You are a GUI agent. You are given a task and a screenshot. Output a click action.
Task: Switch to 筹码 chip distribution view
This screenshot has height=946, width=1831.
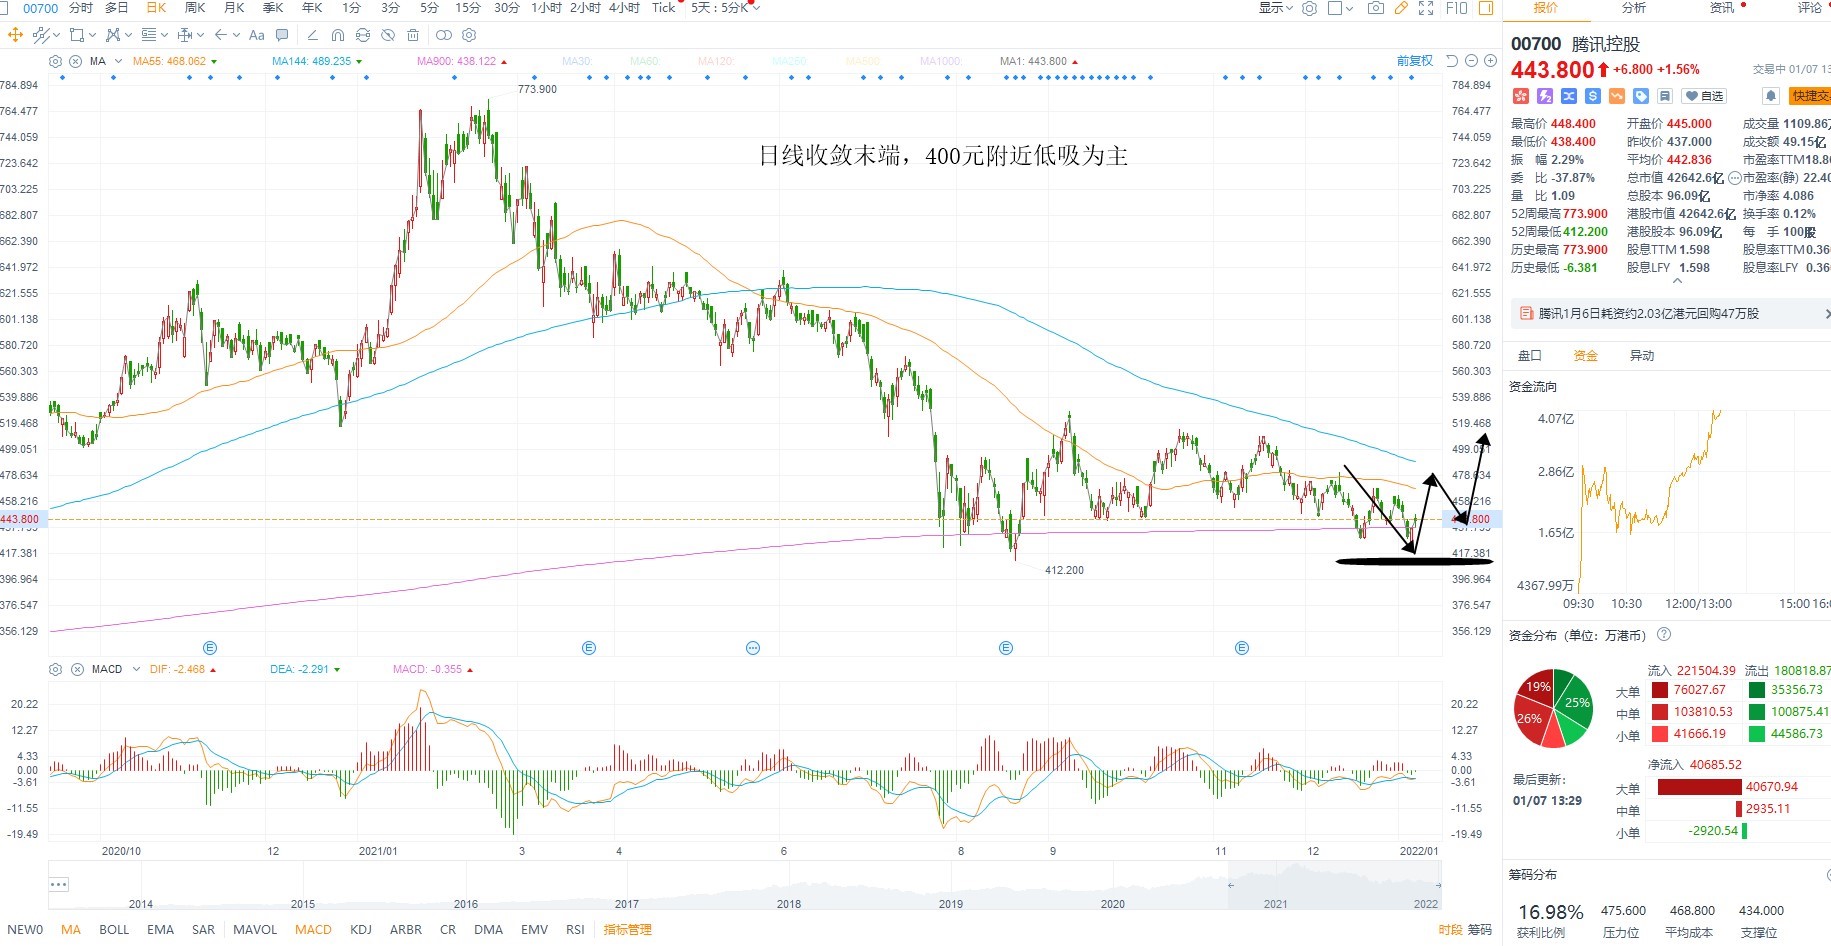point(1480,929)
